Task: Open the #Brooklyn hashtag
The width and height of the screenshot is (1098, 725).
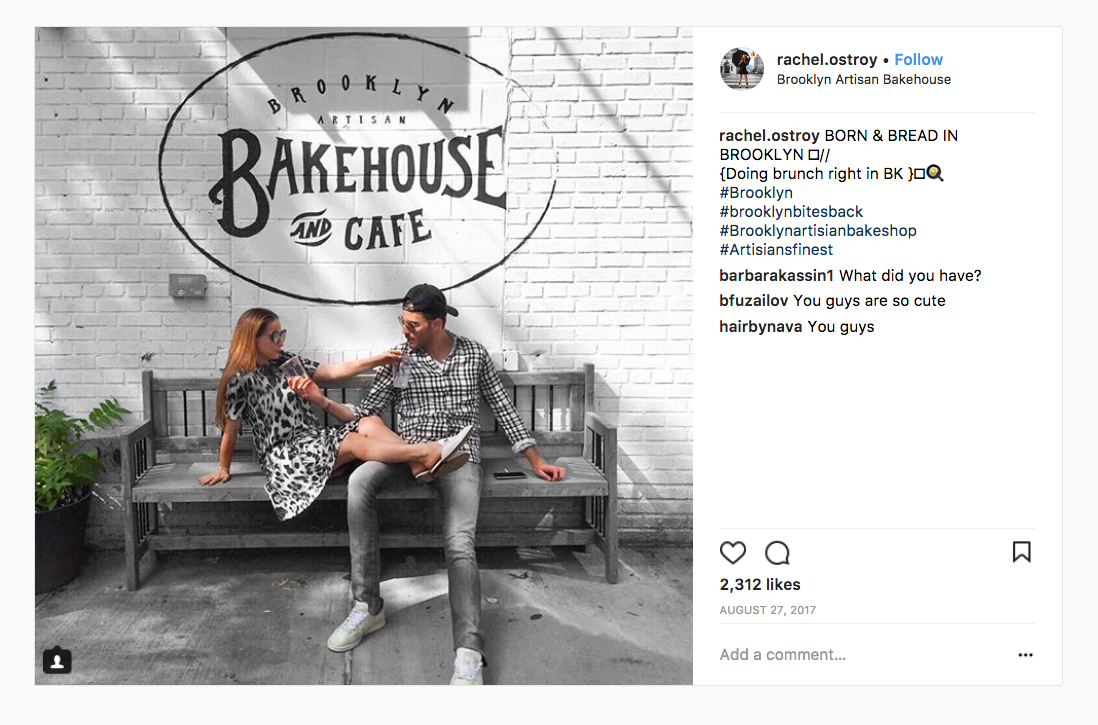Action: [x=756, y=193]
